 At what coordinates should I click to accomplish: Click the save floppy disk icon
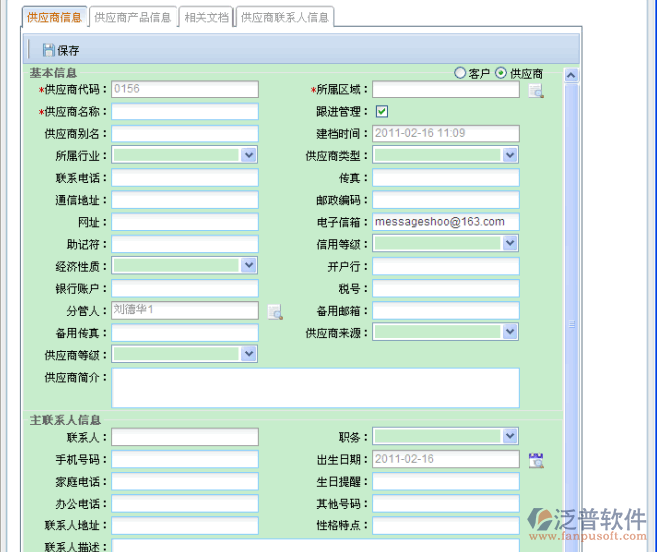[48, 50]
